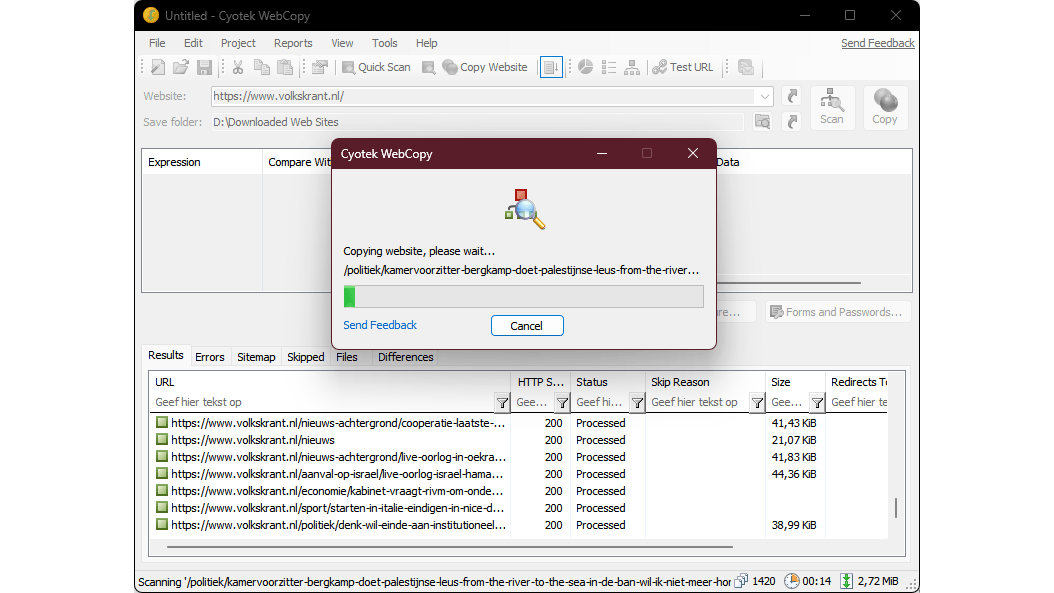The height and width of the screenshot is (593, 1054).
Task: Sort by the Size column header
Action: (x=795, y=382)
